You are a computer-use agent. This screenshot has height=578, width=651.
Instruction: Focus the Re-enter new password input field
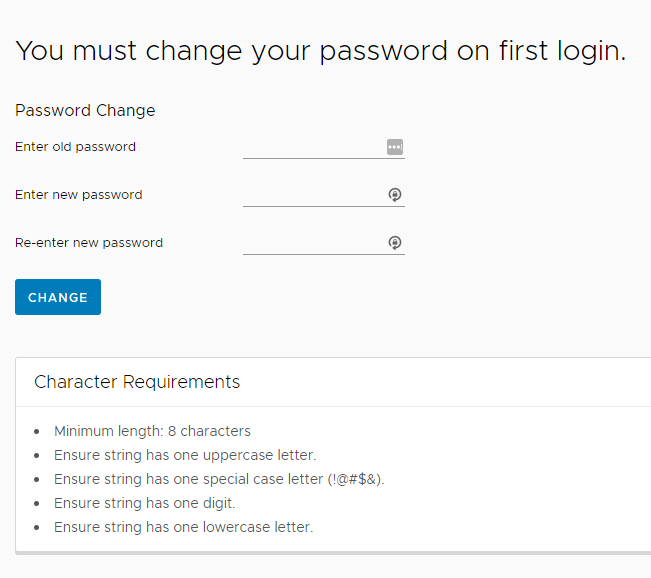(x=324, y=243)
